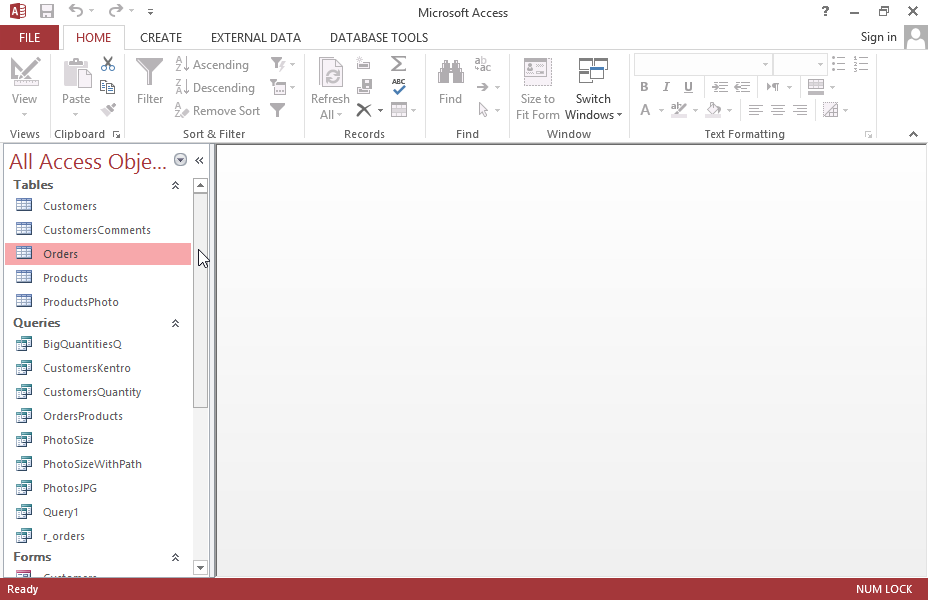
Task: Switch to the HOME tab
Action: [94, 38]
